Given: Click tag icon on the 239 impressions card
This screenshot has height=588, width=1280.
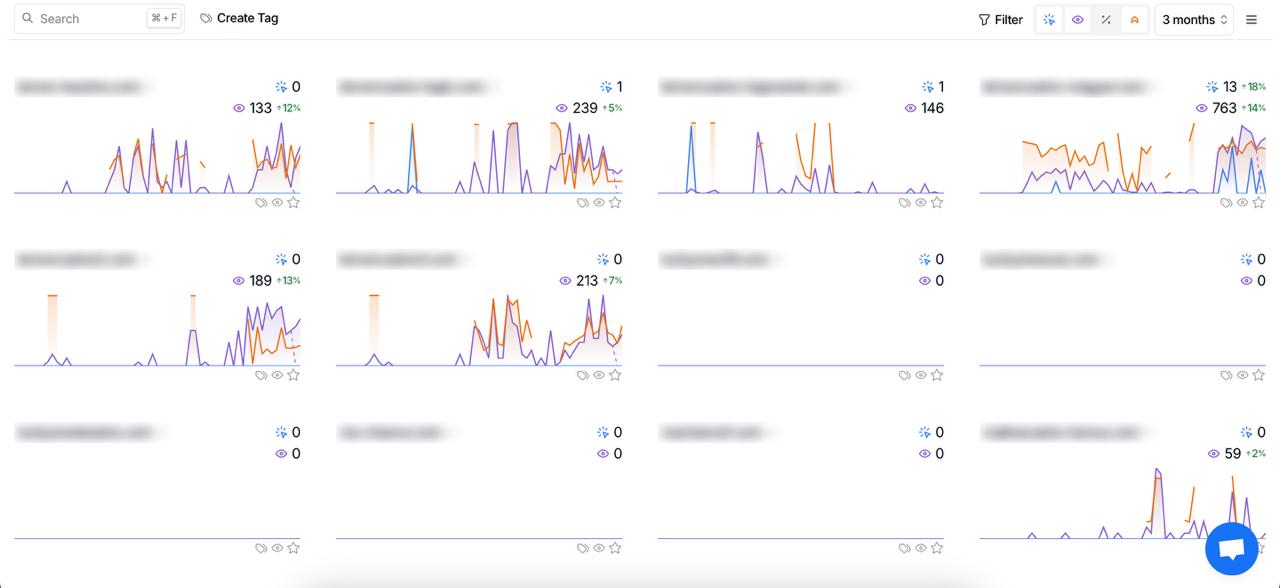Looking at the screenshot, I should coord(583,203).
